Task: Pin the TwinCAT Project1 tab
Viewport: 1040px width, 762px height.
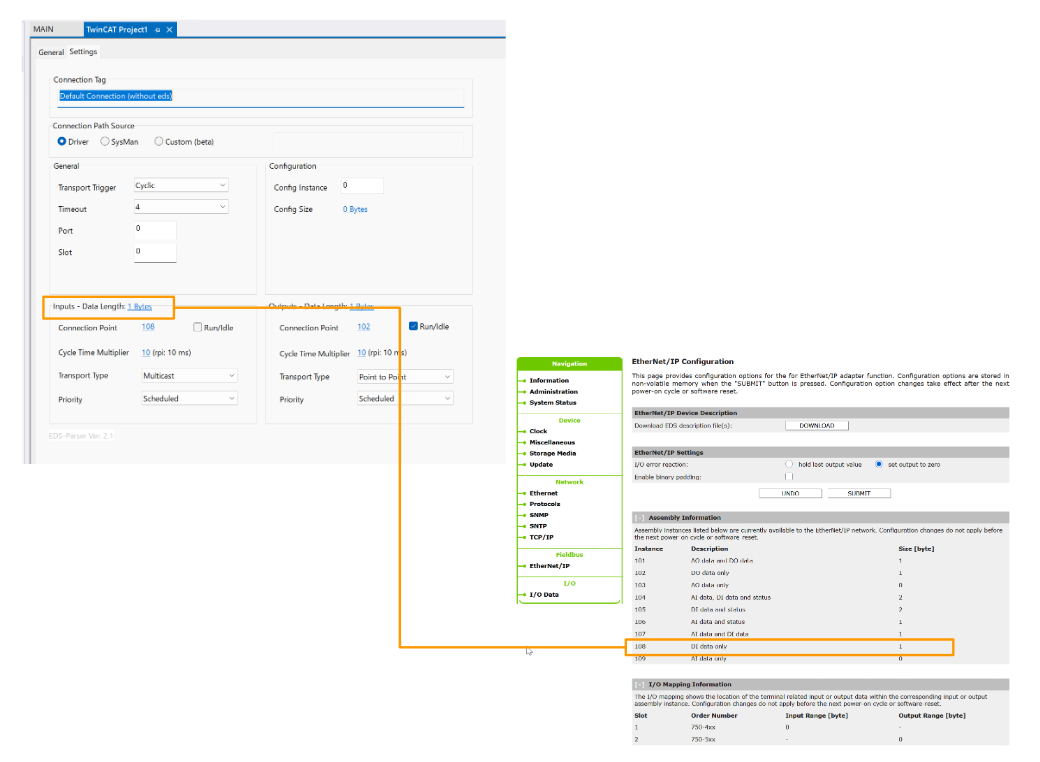Action: click(x=158, y=30)
